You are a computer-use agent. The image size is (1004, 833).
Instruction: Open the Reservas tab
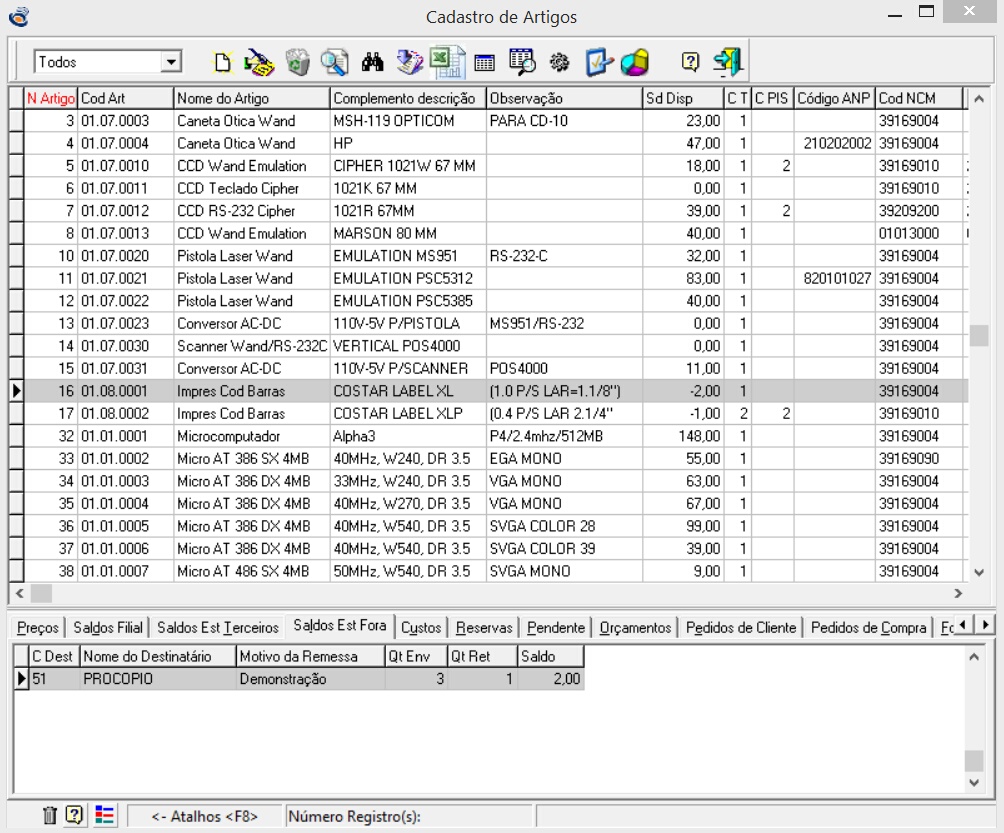(484, 627)
